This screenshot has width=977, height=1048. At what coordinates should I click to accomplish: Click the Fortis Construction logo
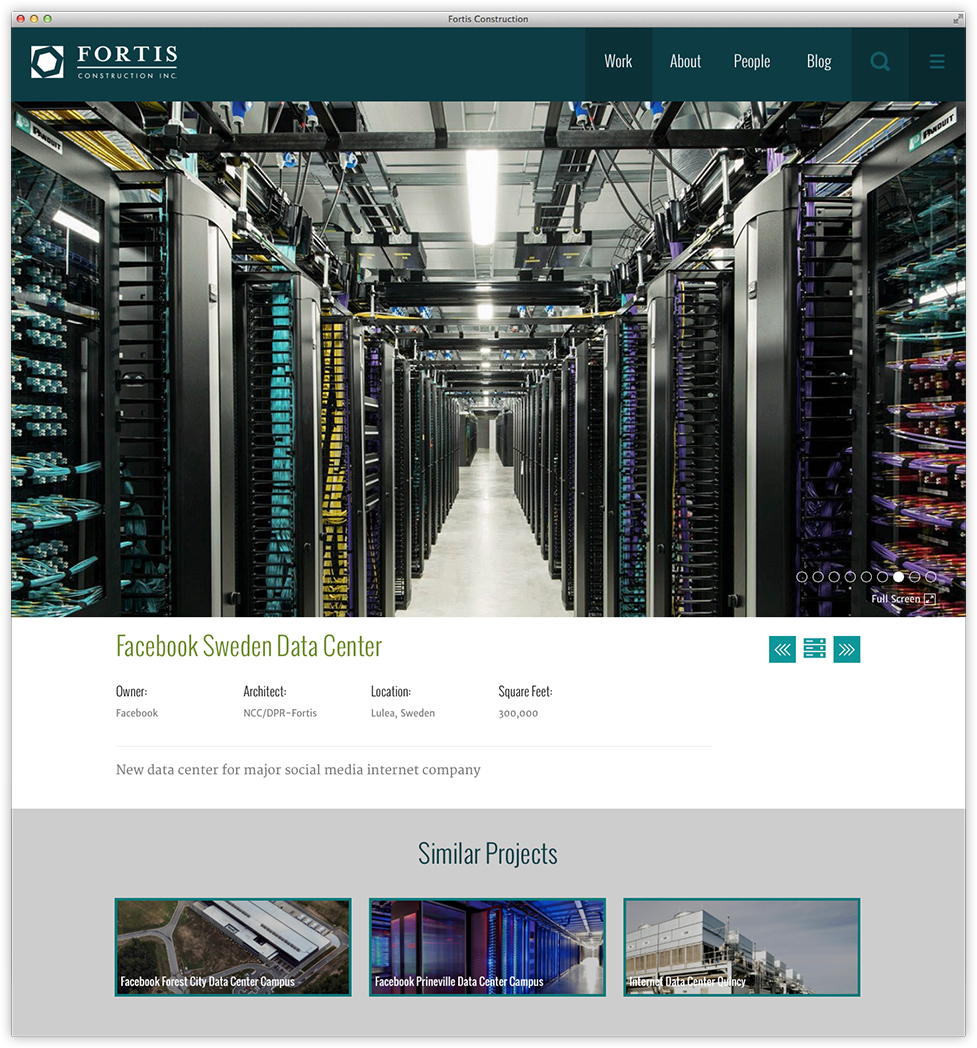click(104, 62)
